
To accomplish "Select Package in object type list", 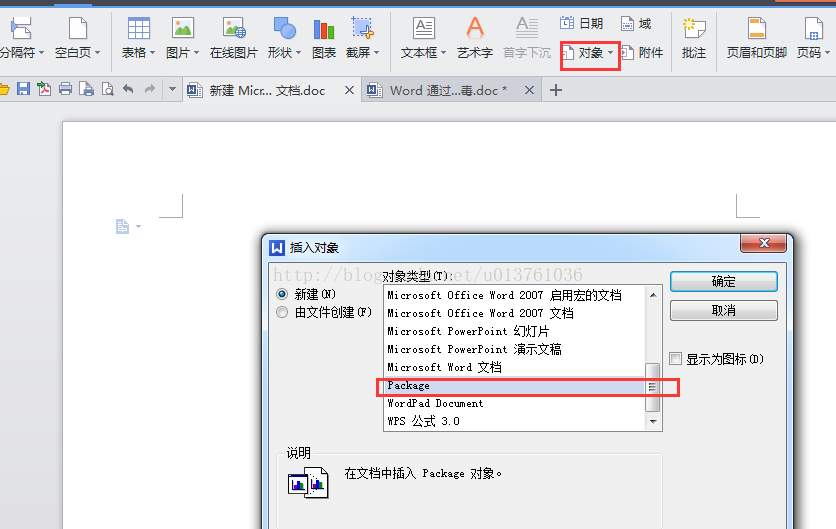I will [515, 386].
